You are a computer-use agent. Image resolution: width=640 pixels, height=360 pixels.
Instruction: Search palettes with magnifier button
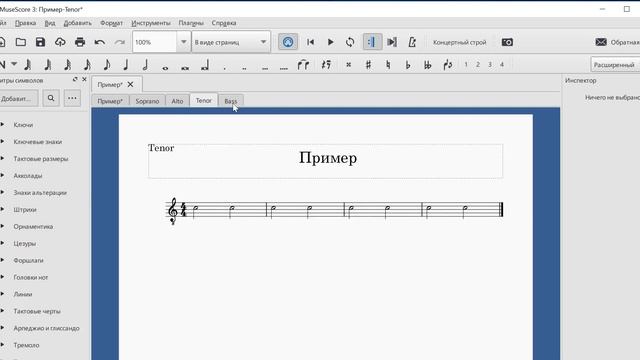pos(51,98)
